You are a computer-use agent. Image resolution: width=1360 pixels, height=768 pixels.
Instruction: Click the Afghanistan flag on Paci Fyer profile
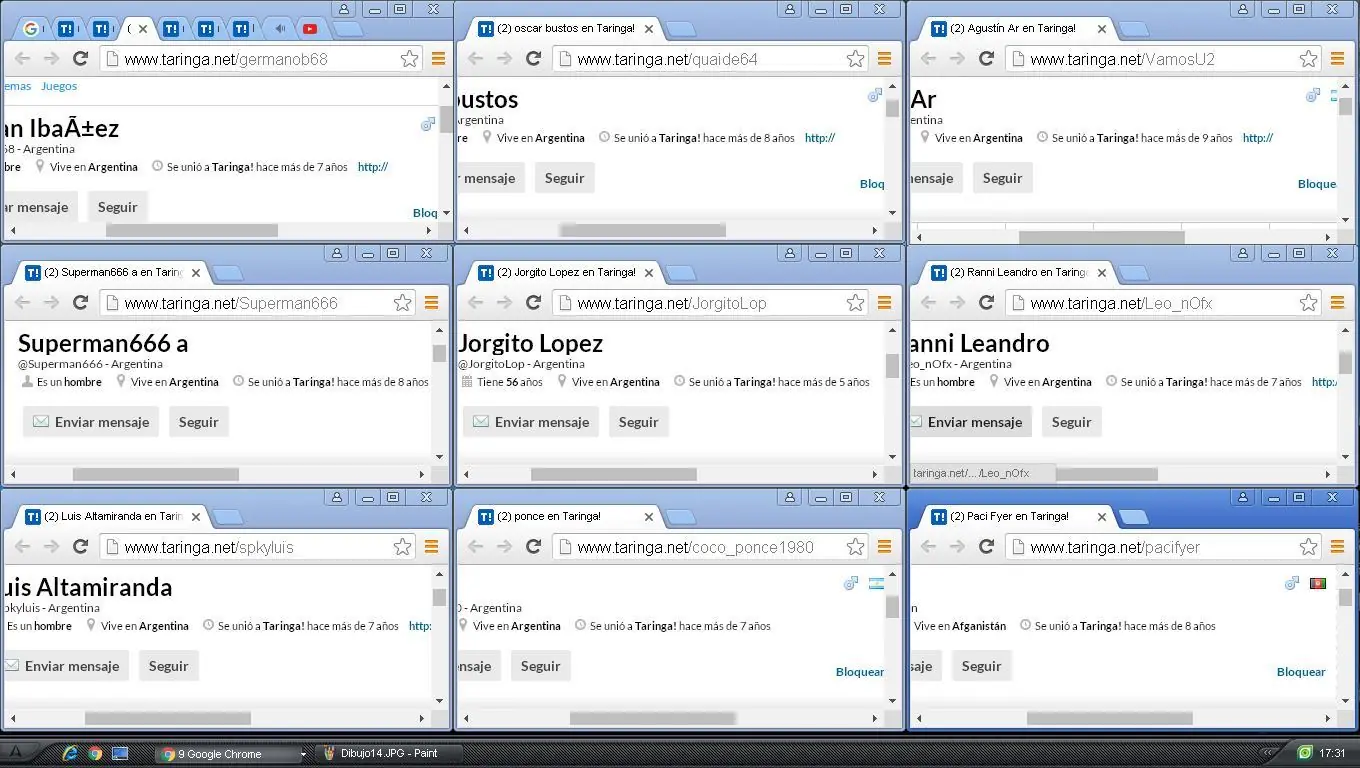point(1318,582)
